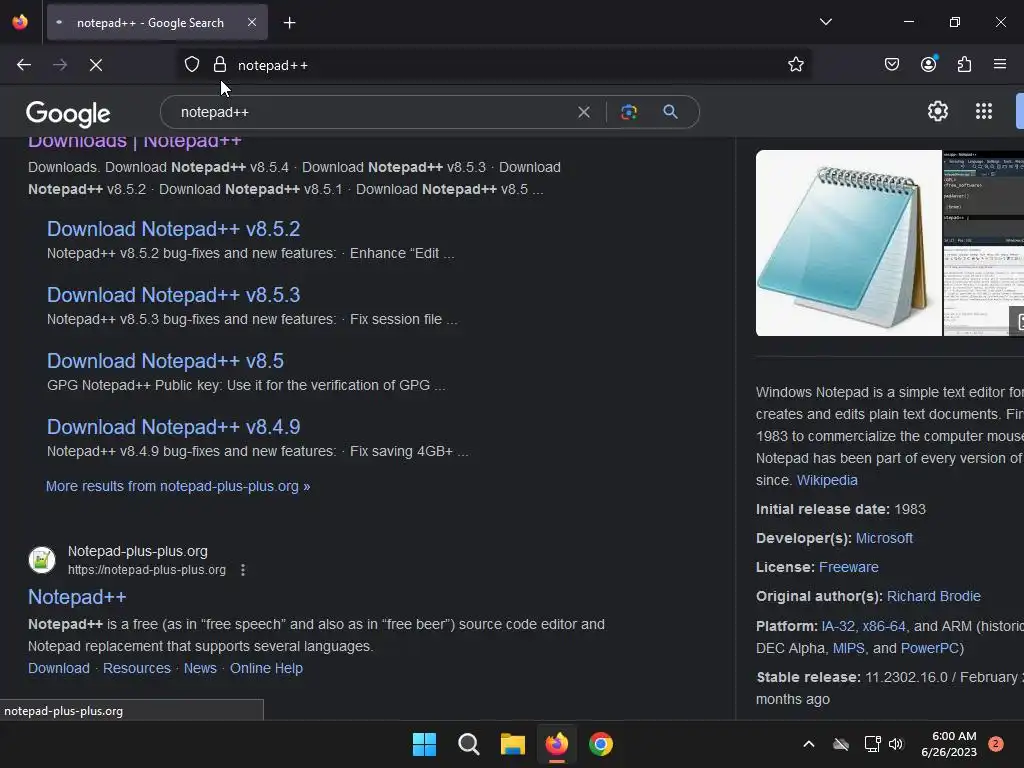Click the Online Help sitelink

266,669
